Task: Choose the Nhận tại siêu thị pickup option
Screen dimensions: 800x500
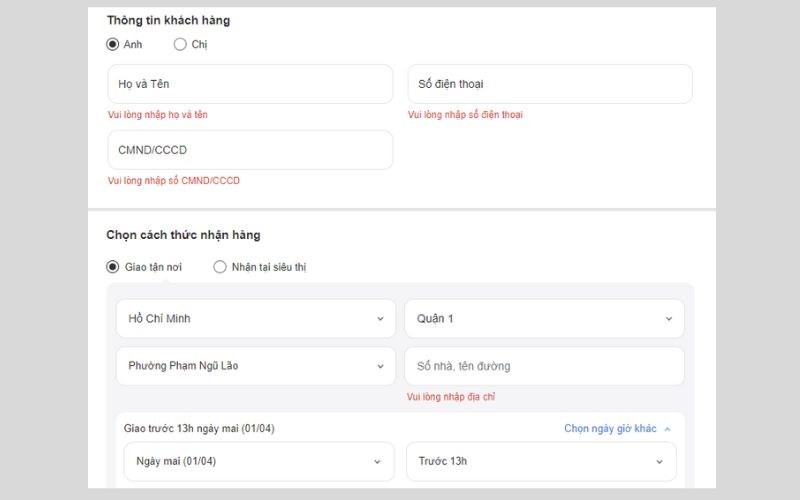Action: pyautogui.click(x=220, y=267)
